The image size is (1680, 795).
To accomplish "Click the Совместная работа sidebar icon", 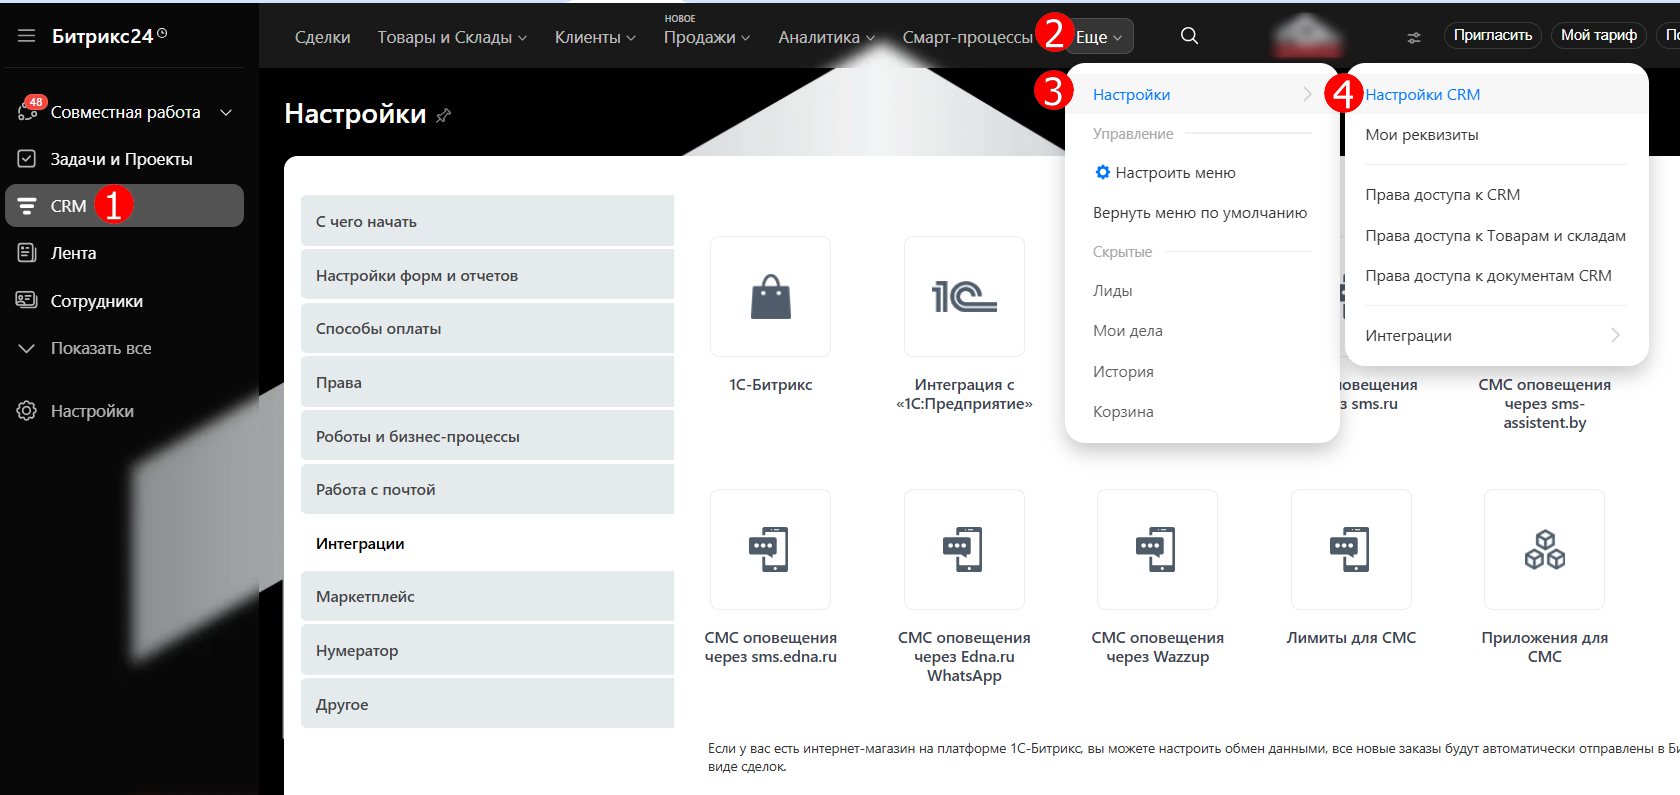I will coord(27,111).
